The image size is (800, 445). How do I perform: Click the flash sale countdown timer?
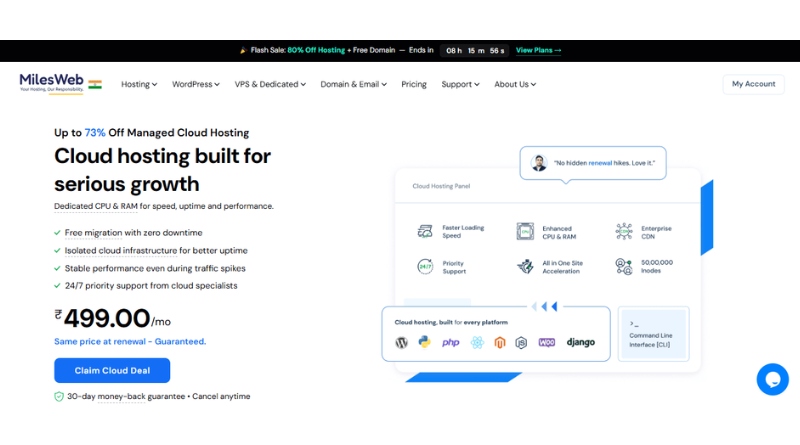pyautogui.click(x=474, y=51)
